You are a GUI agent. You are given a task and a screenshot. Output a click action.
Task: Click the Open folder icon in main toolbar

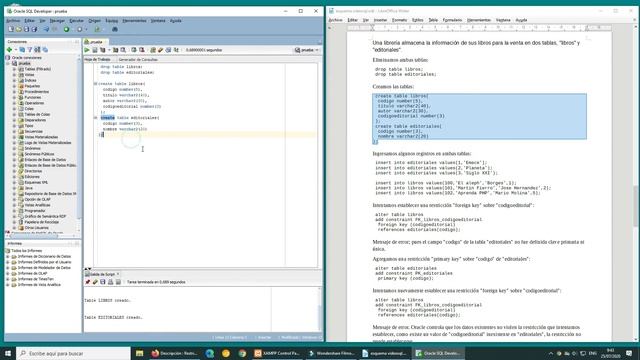pyautogui.click(x=19, y=29)
